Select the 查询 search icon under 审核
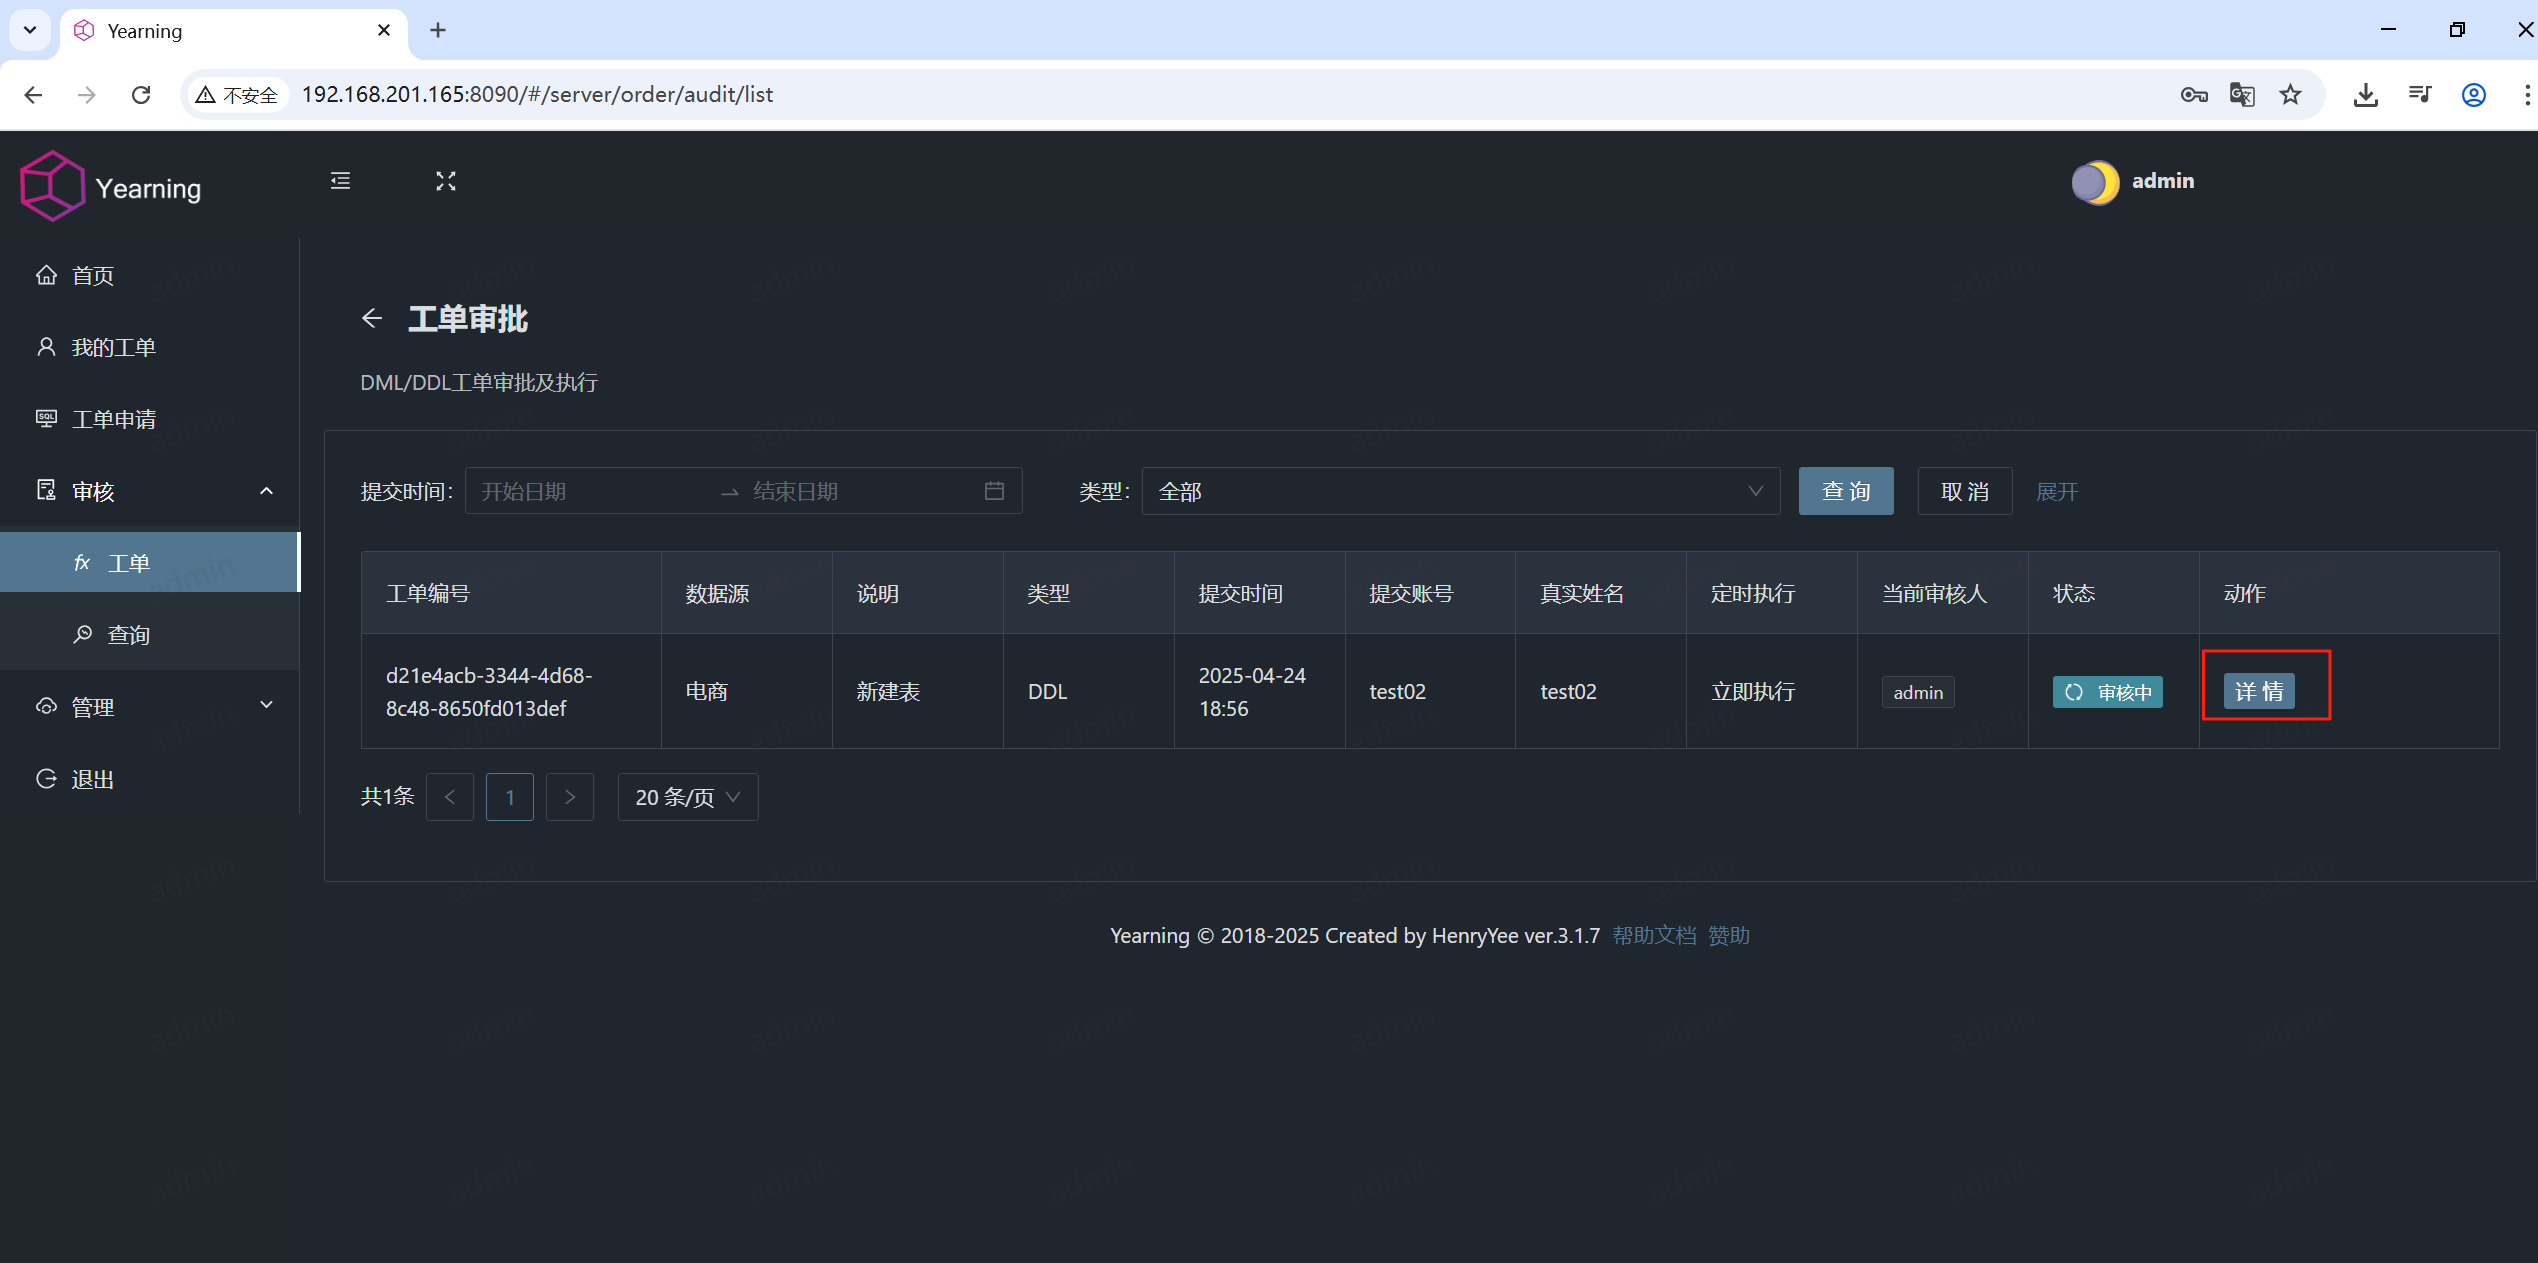 (82, 633)
